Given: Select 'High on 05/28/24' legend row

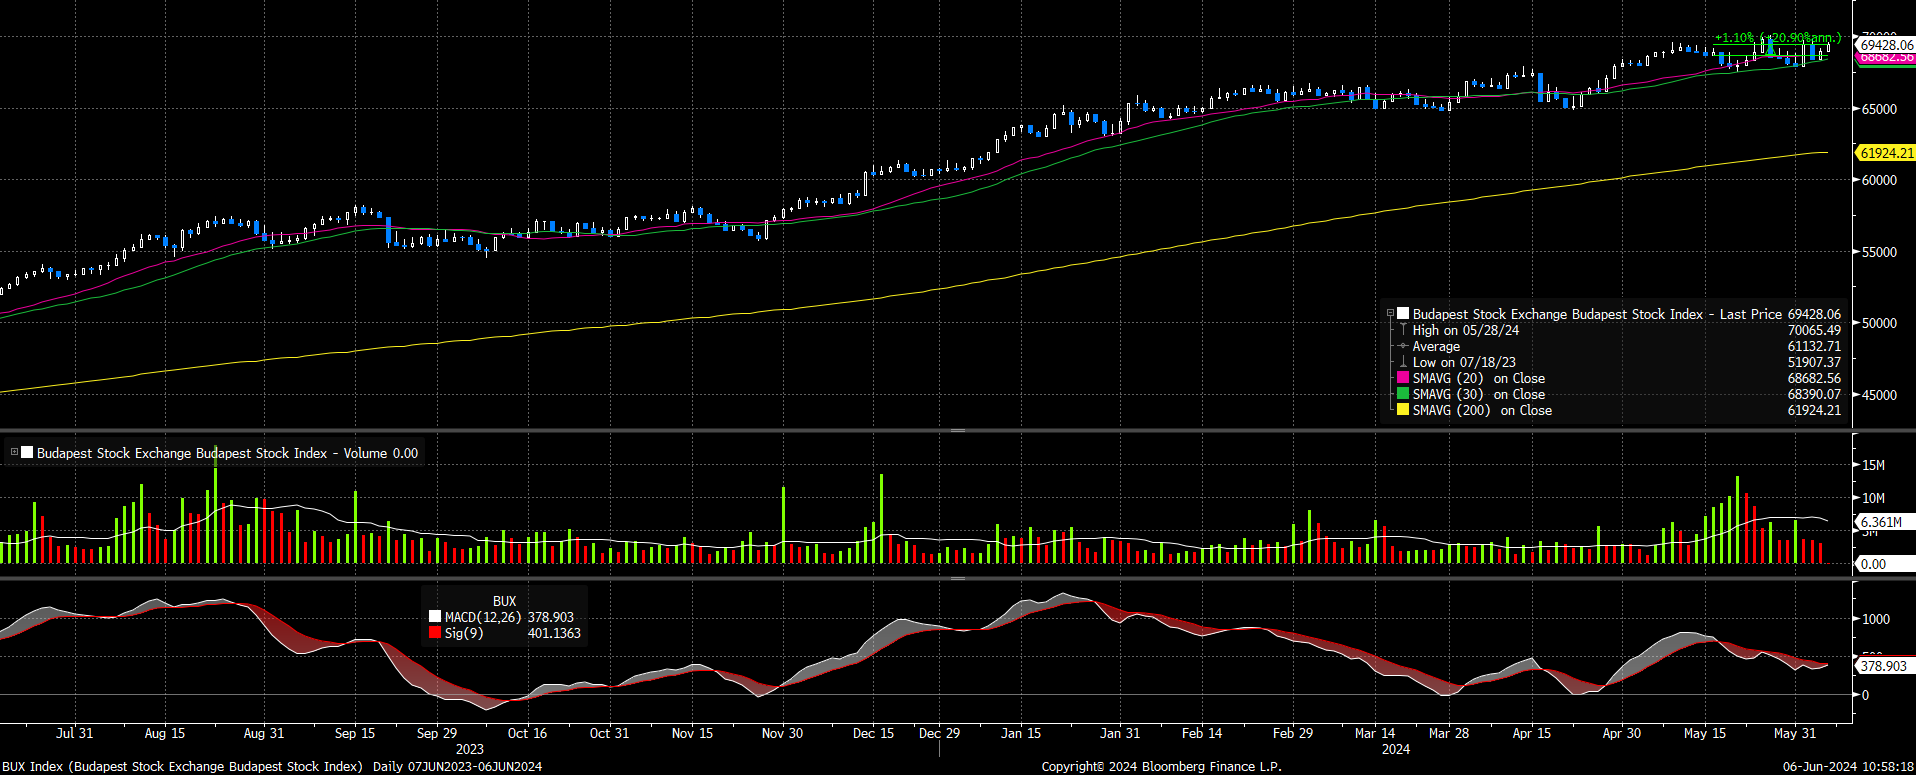Looking at the screenshot, I should [1465, 330].
